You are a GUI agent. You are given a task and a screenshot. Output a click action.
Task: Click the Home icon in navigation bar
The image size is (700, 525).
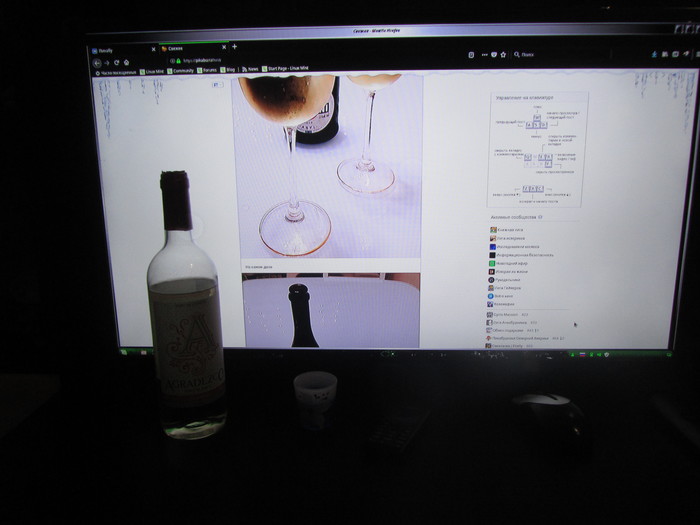(x=127, y=61)
